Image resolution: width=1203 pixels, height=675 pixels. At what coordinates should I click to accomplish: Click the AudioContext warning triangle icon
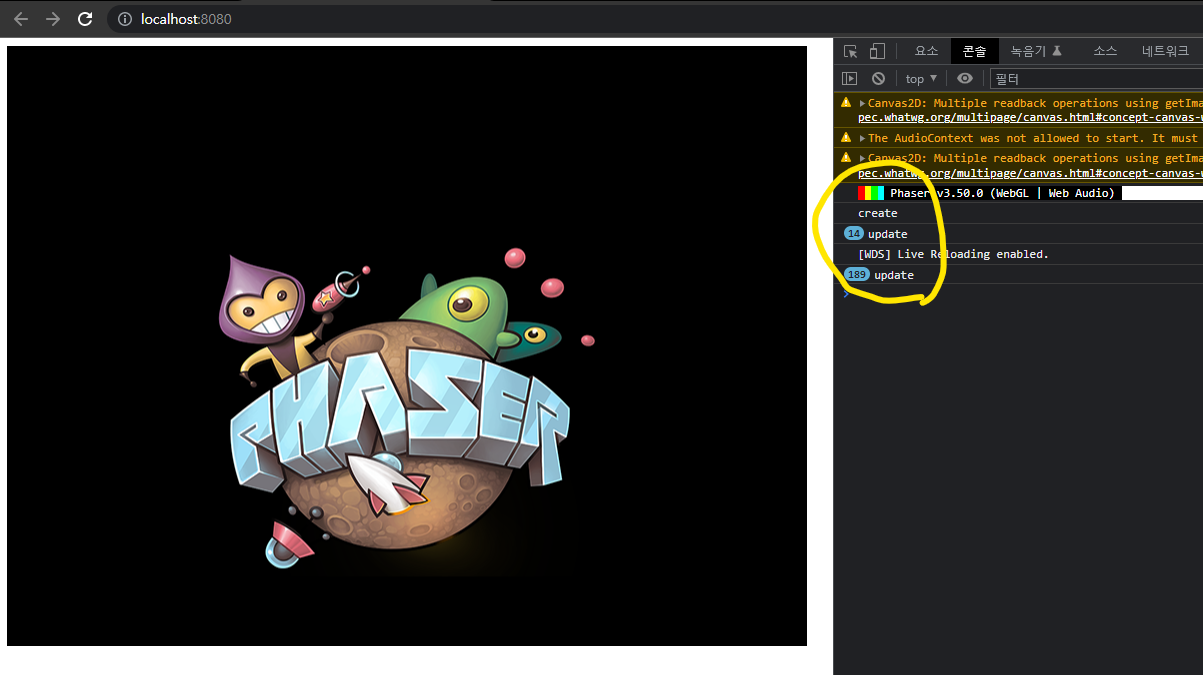tap(846, 137)
